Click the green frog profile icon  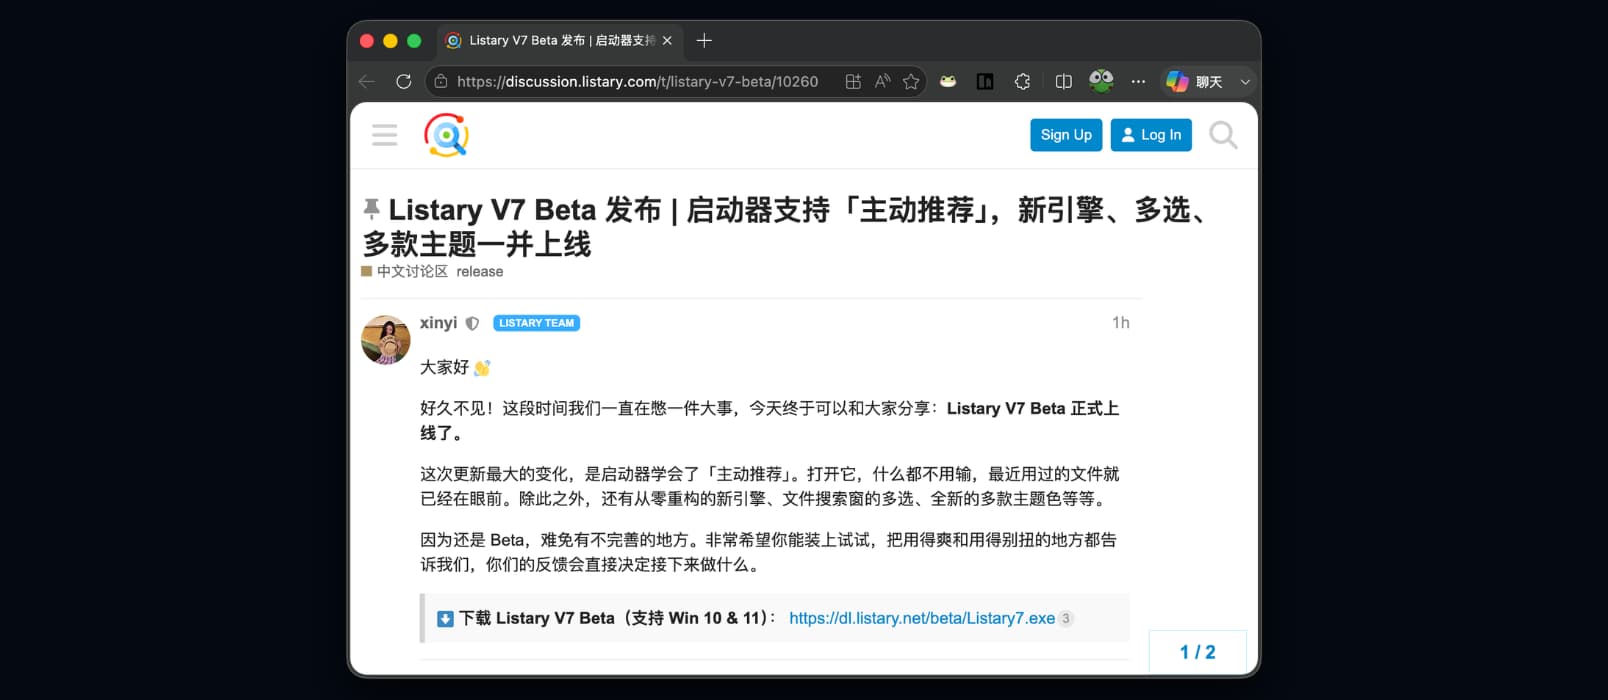point(1101,81)
